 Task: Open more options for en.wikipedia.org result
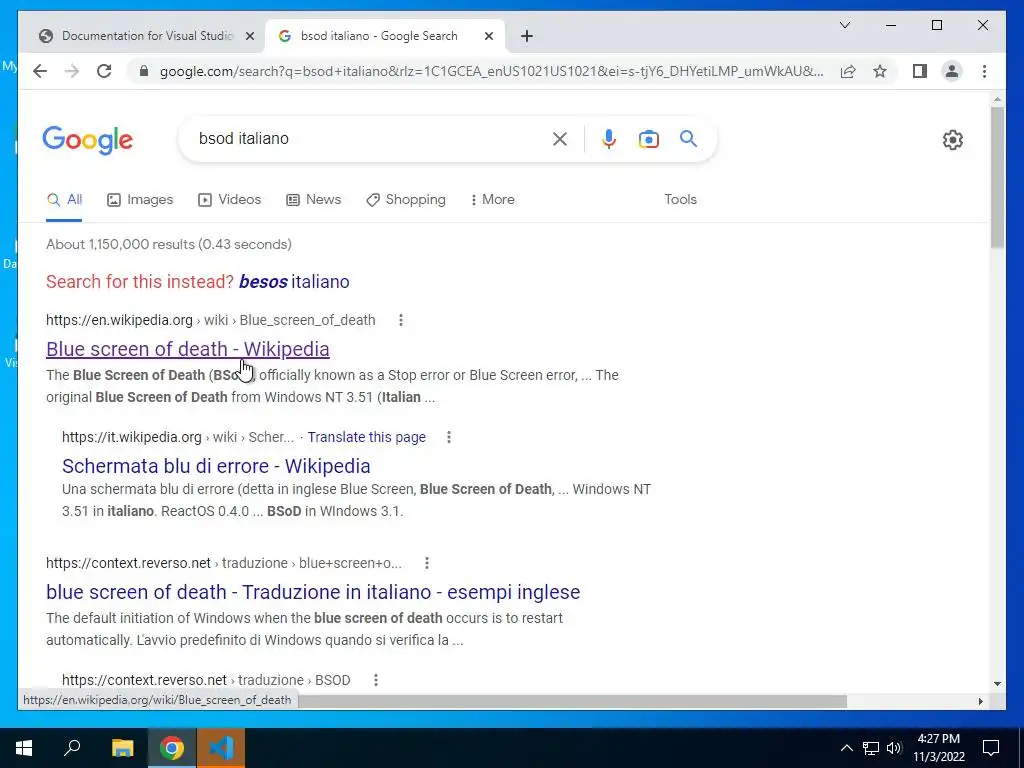pos(401,320)
